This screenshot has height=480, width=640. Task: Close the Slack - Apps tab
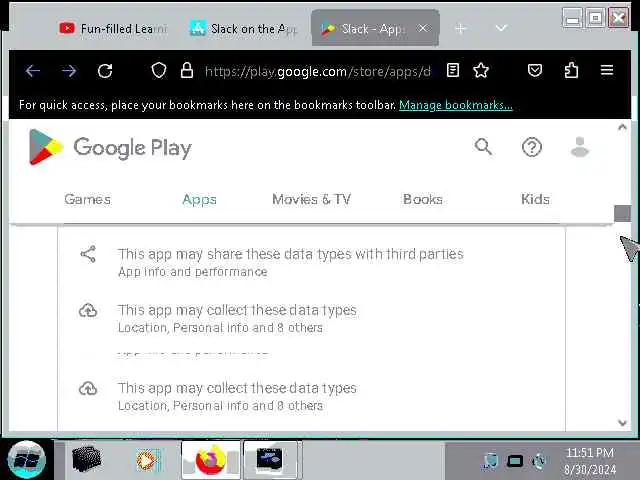click(x=423, y=28)
